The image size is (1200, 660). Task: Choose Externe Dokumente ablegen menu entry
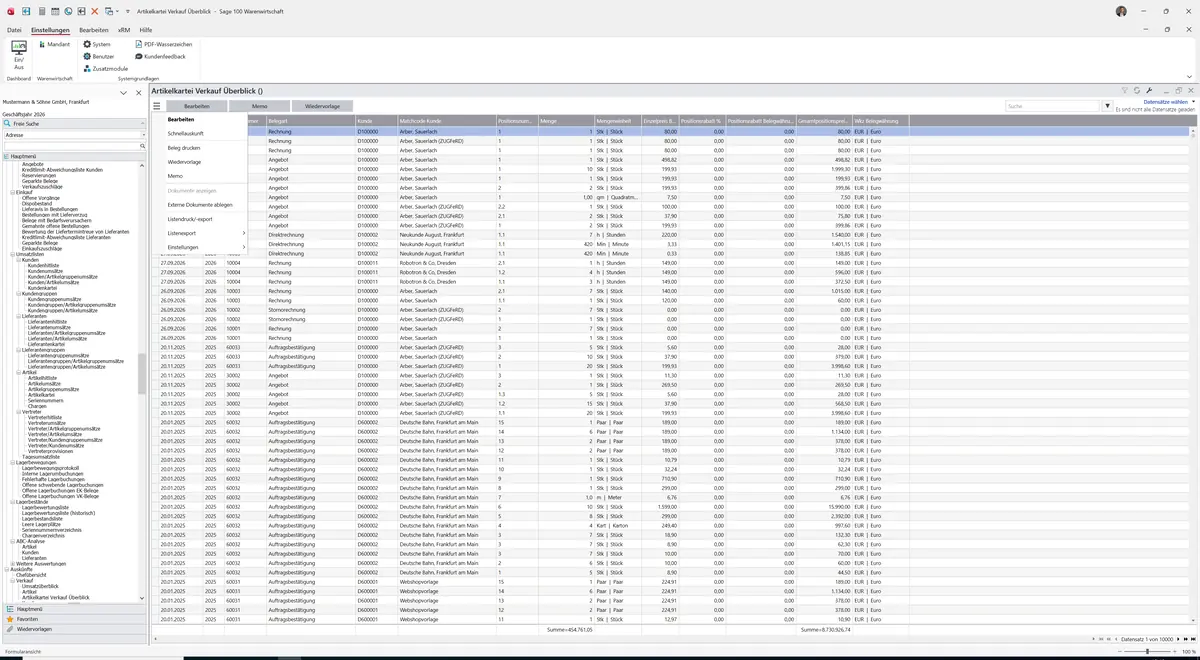[x=198, y=204]
